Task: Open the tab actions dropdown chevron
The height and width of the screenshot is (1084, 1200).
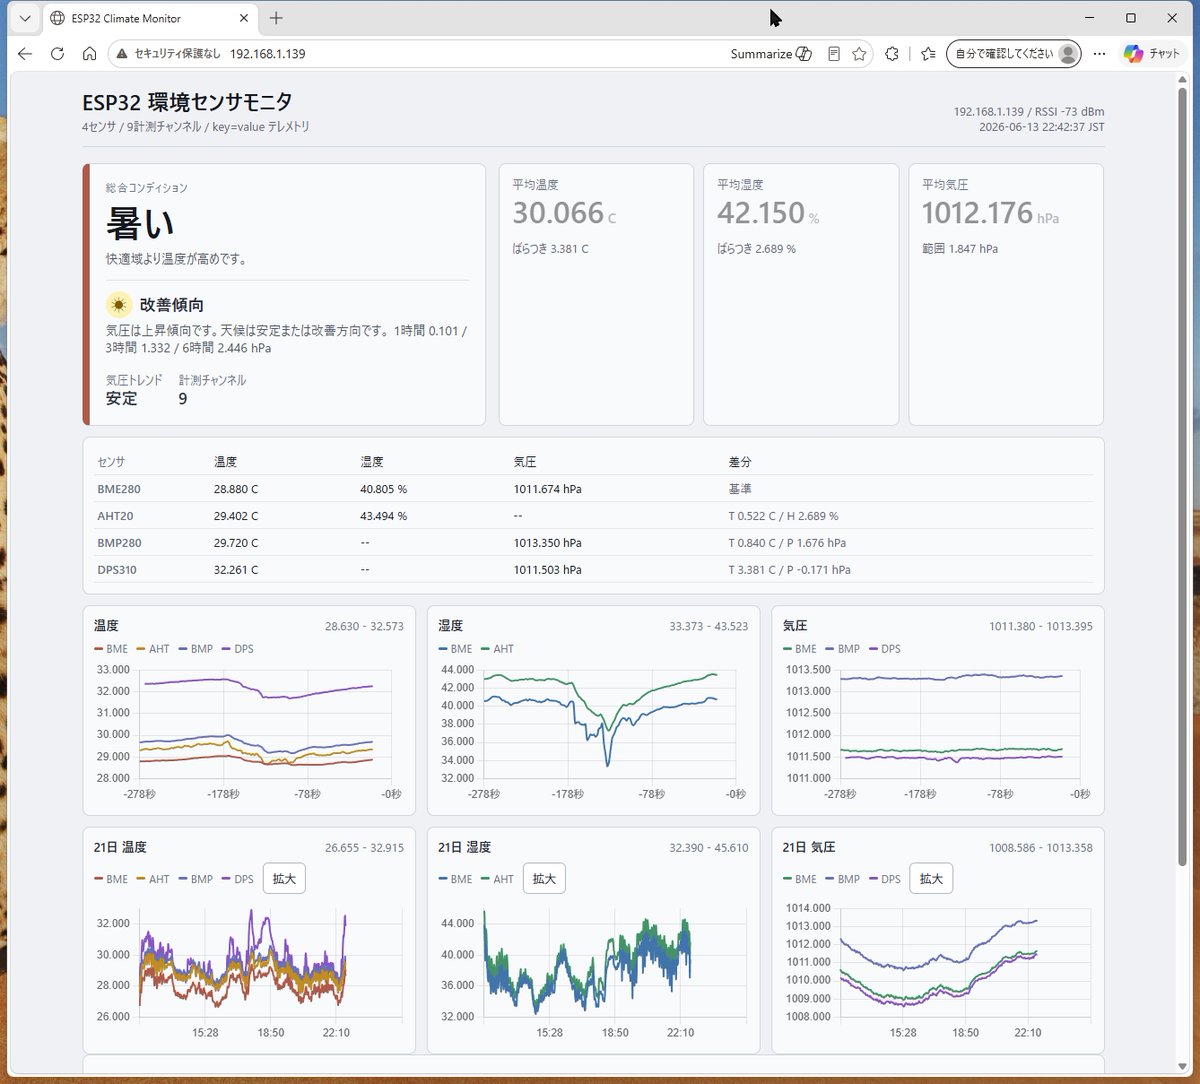Action: [25, 18]
